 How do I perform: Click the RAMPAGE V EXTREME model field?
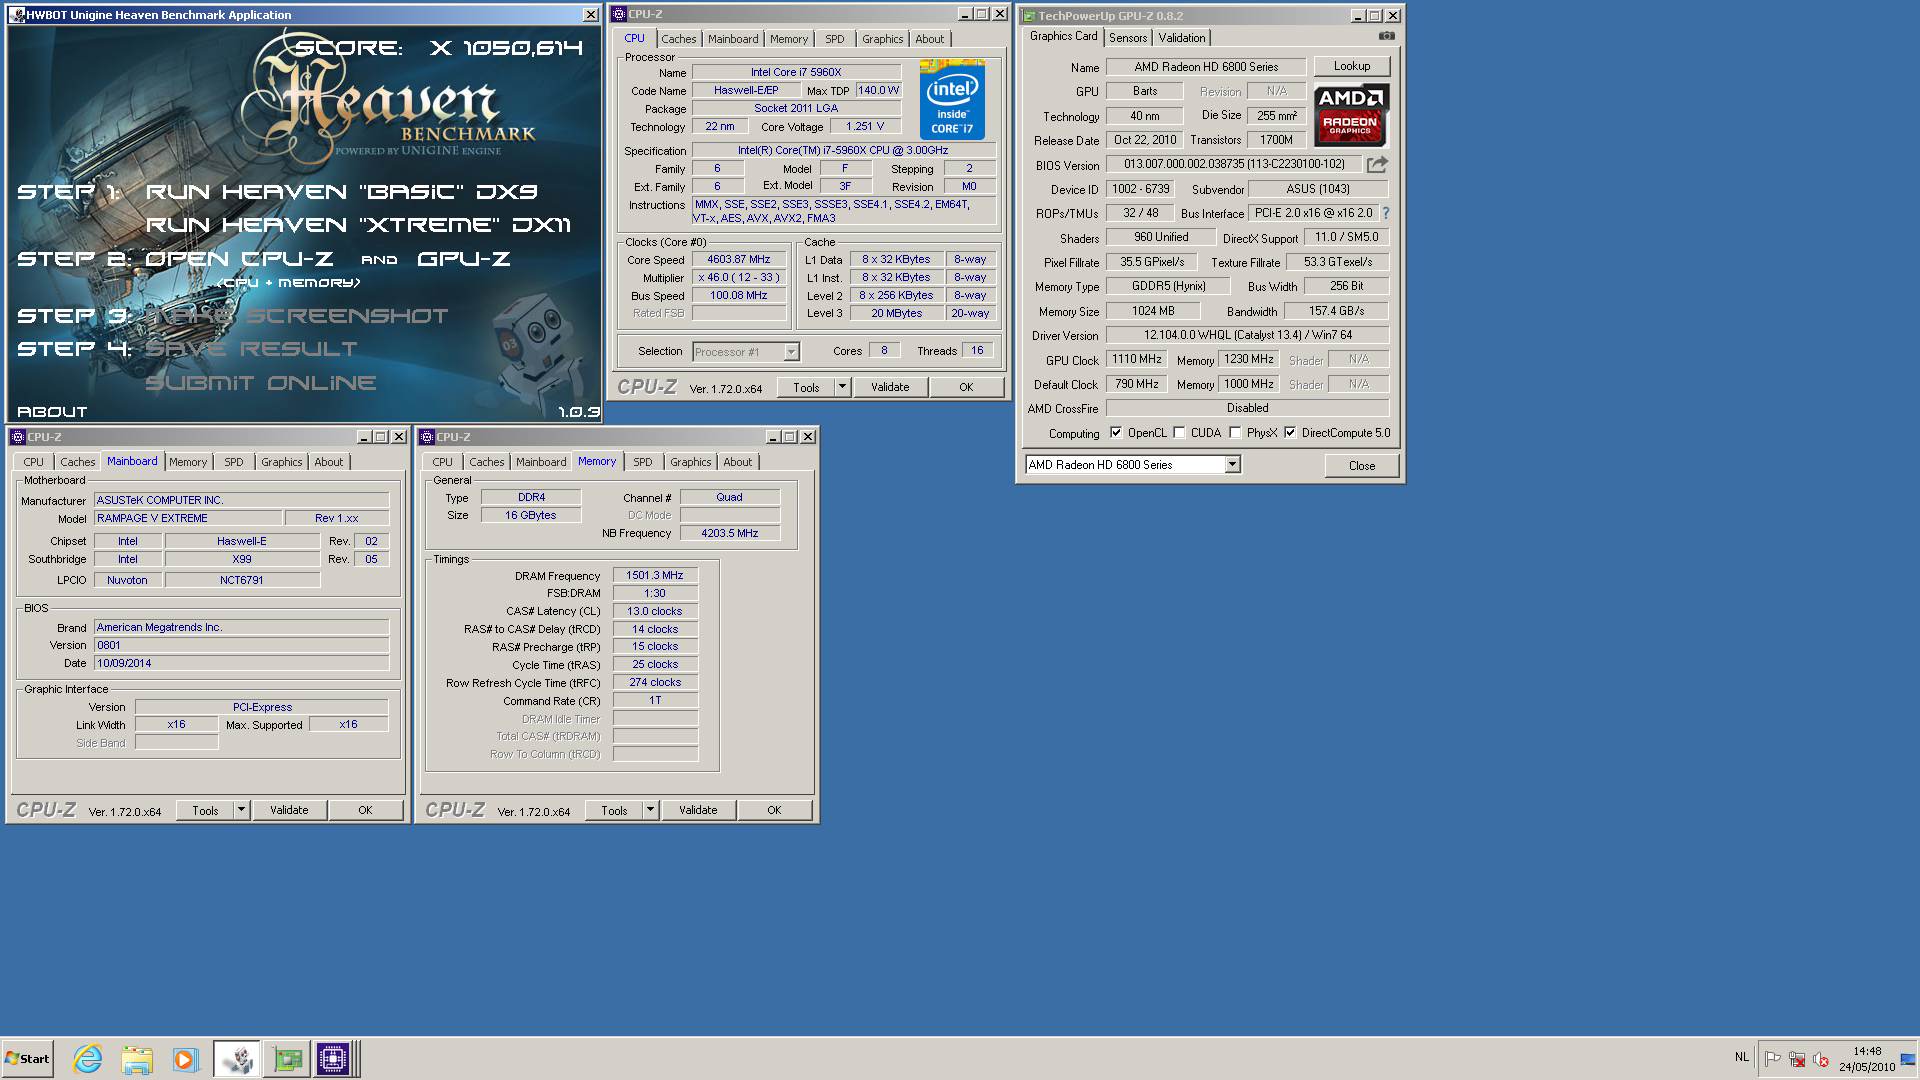[188, 518]
